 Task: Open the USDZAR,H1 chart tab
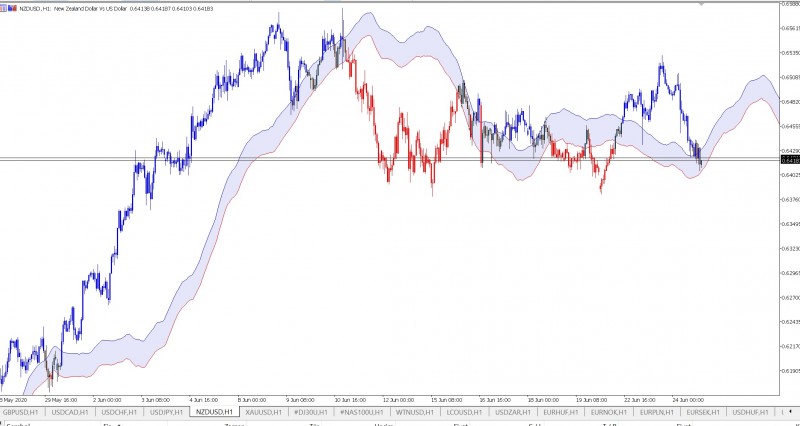[513, 412]
